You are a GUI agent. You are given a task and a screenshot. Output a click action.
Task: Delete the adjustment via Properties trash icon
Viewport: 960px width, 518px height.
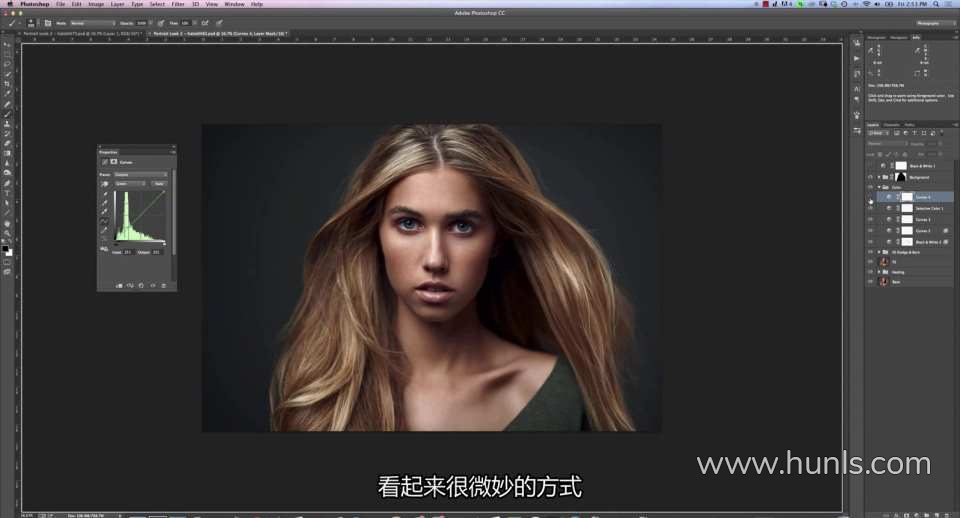(x=163, y=285)
